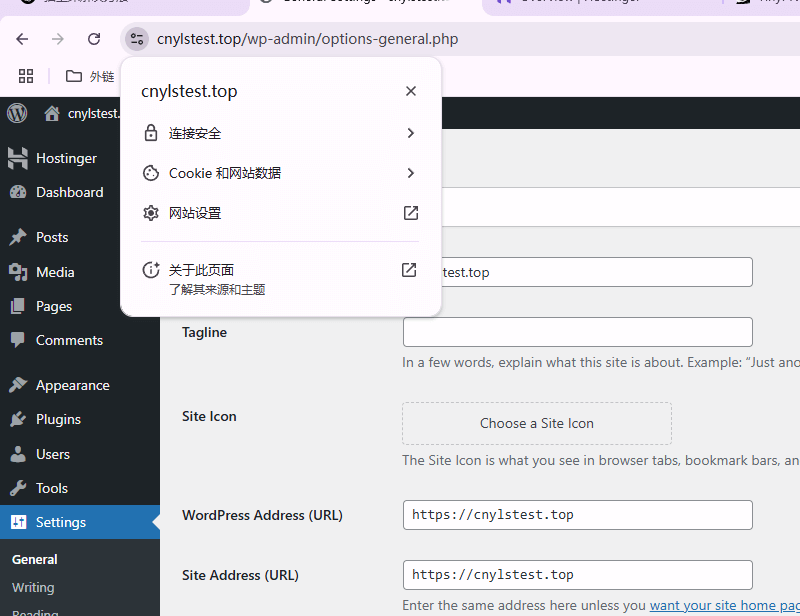Screen dimensions: 800x616
Task: Open the Appearance menu item
Action: pyautogui.click(x=72, y=385)
